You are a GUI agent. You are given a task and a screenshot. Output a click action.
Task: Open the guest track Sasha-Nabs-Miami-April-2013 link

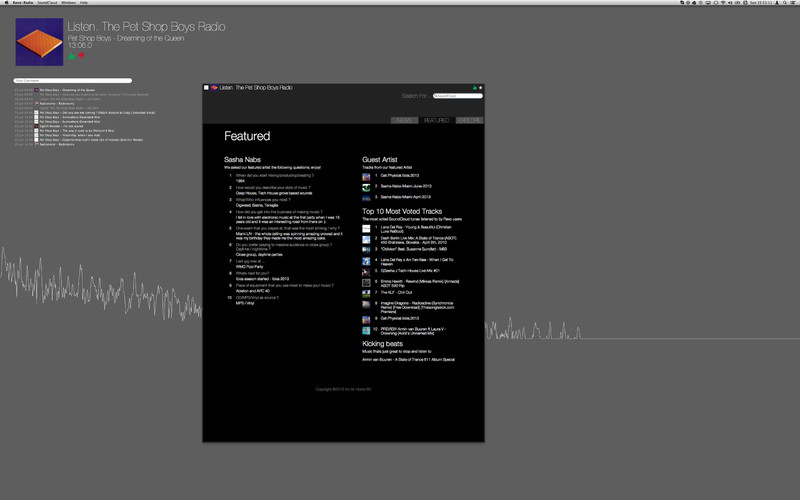(x=406, y=197)
